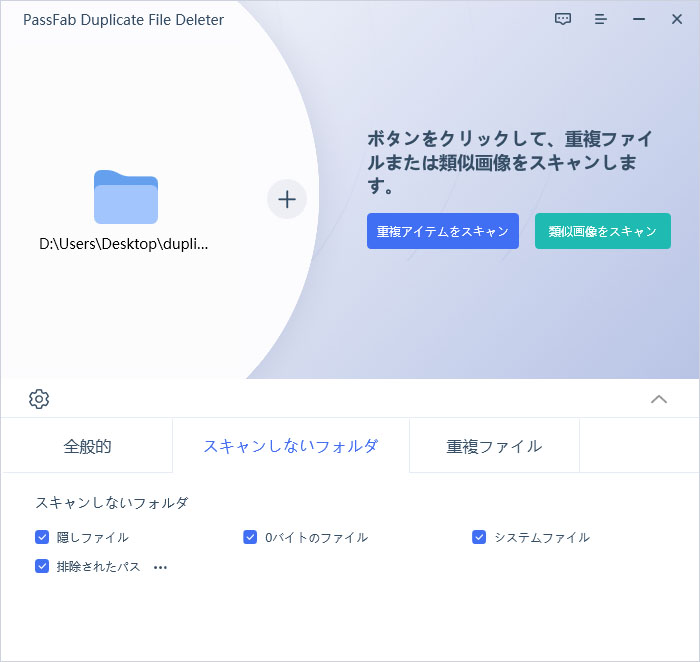Toggle the 0バイトのファイル checkbox
This screenshot has height=662, width=700.
pyautogui.click(x=251, y=537)
